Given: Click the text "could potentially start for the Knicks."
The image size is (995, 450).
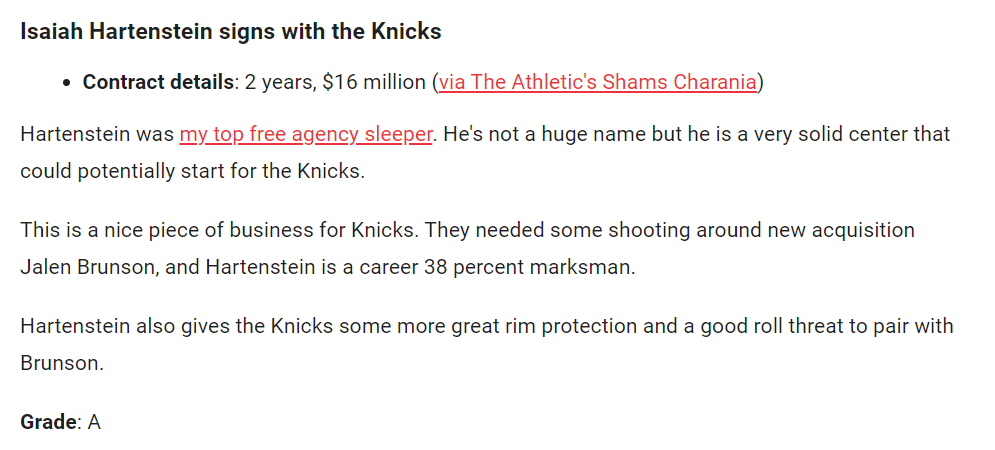Looking at the screenshot, I should point(192,170).
